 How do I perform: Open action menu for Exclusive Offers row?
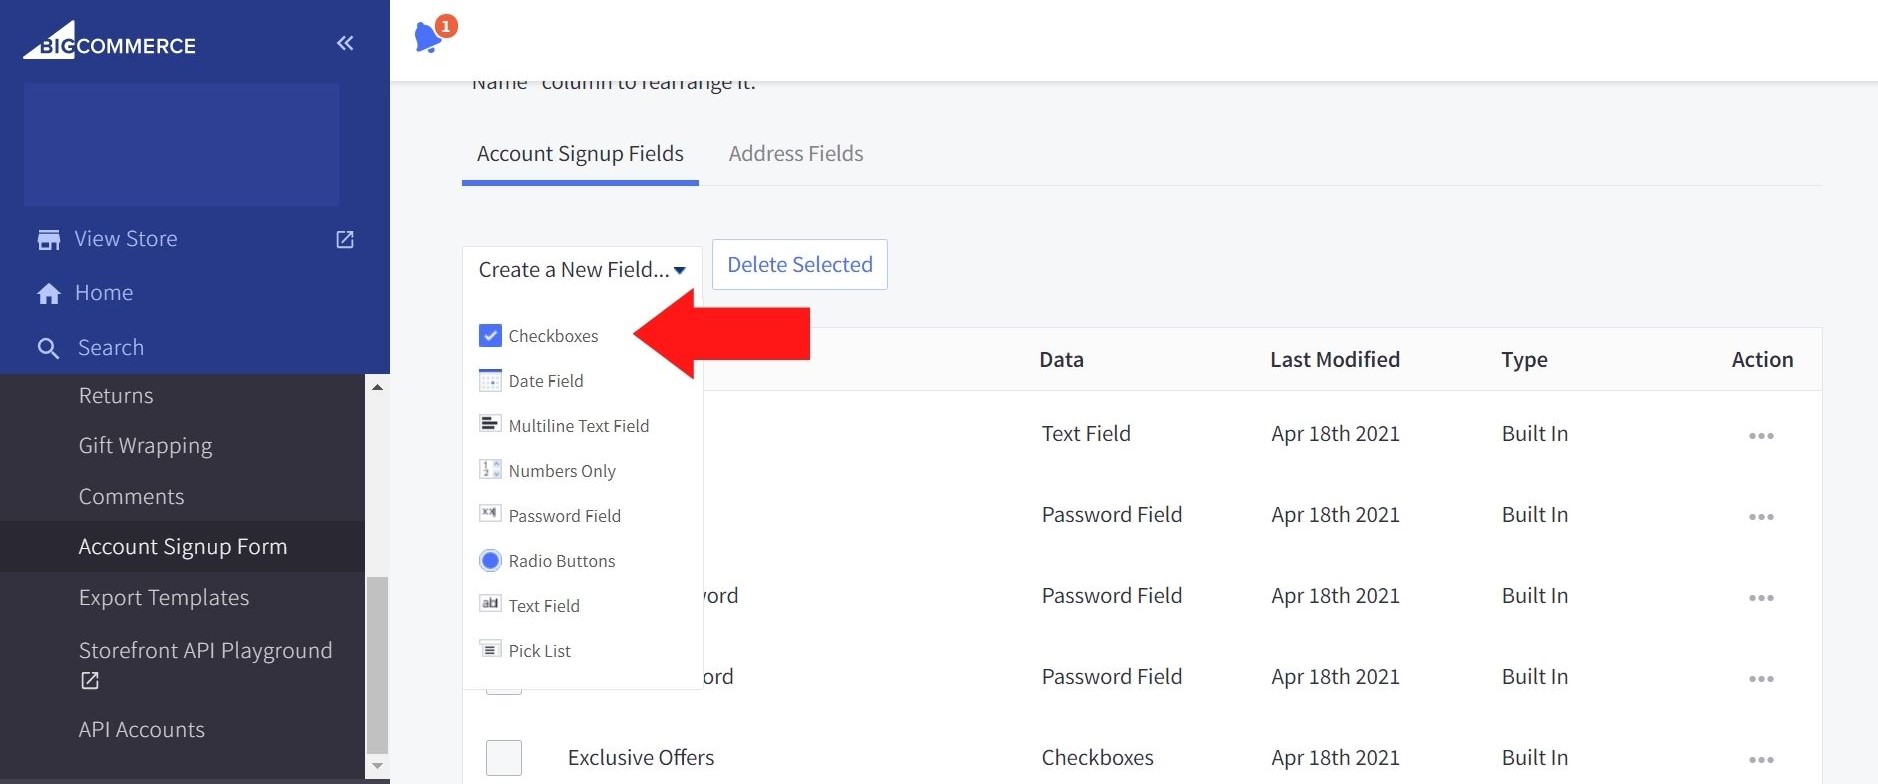pyautogui.click(x=1760, y=760)
